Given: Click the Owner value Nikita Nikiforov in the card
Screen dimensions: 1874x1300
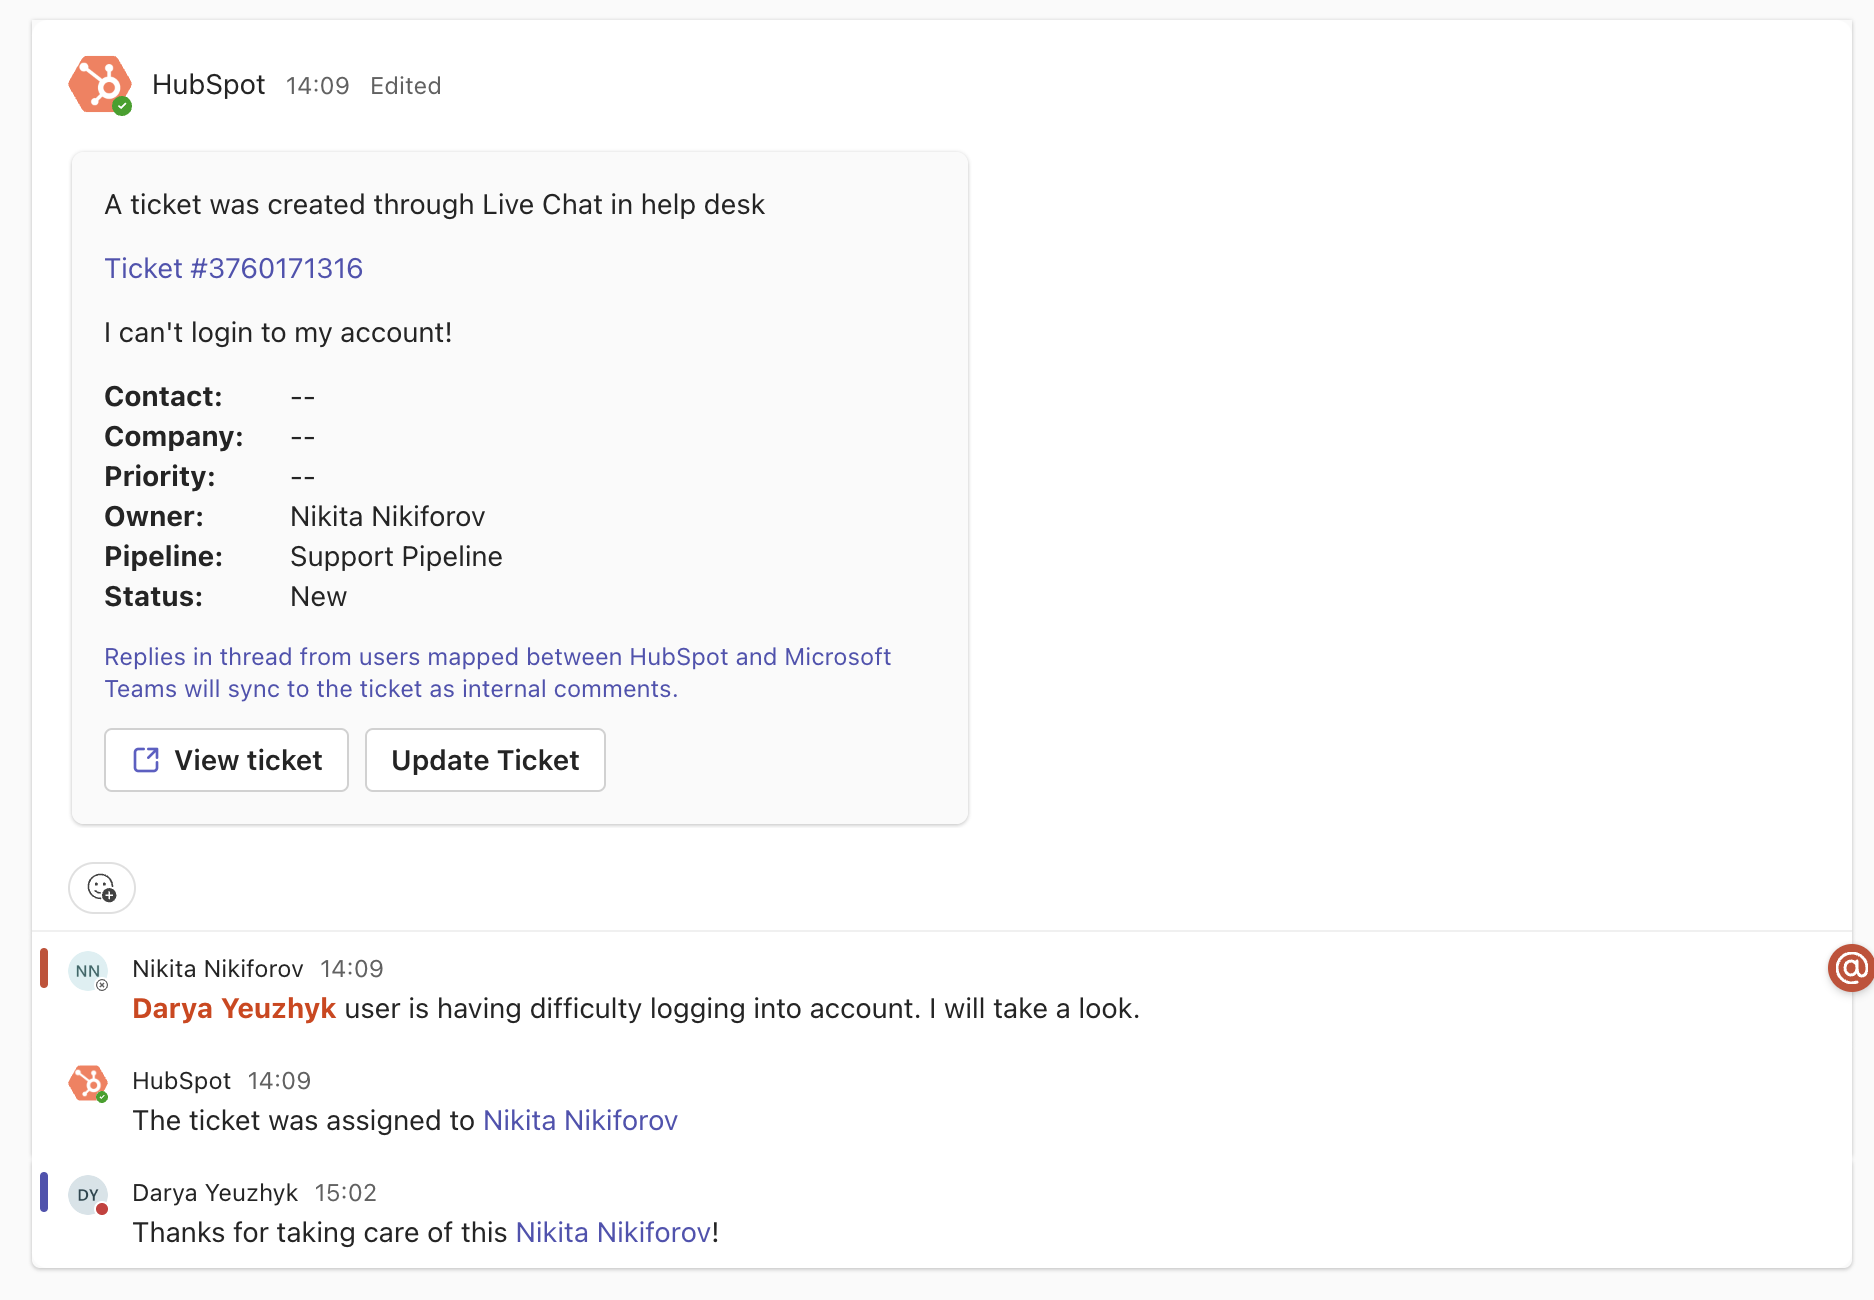Looking at the screenshot, I should click(388, 516).
